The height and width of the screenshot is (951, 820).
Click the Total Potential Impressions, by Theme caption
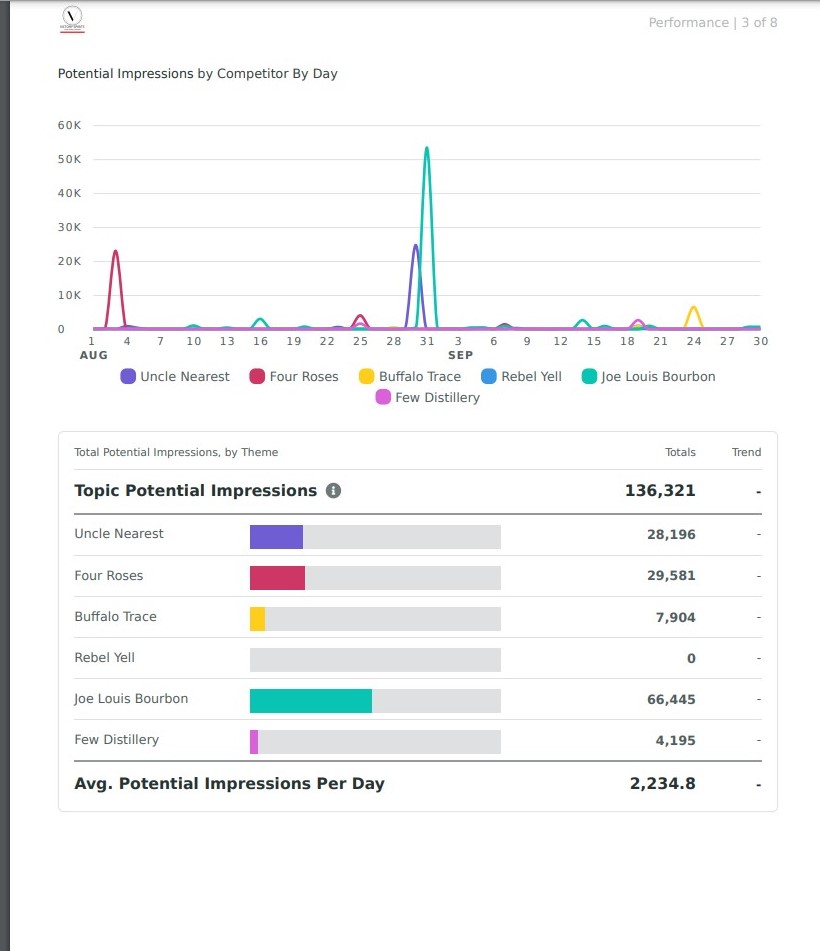tap(176, 452)
